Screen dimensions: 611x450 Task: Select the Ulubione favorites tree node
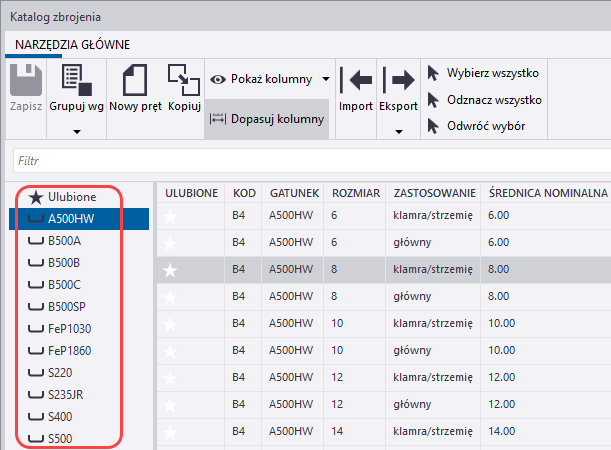pyautogui.click(x=71, y=197)
